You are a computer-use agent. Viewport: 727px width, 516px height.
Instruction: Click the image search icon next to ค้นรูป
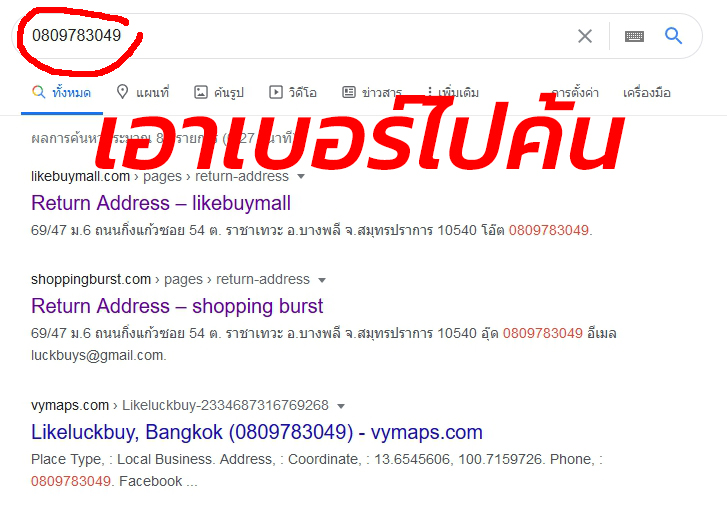point(201,92)
